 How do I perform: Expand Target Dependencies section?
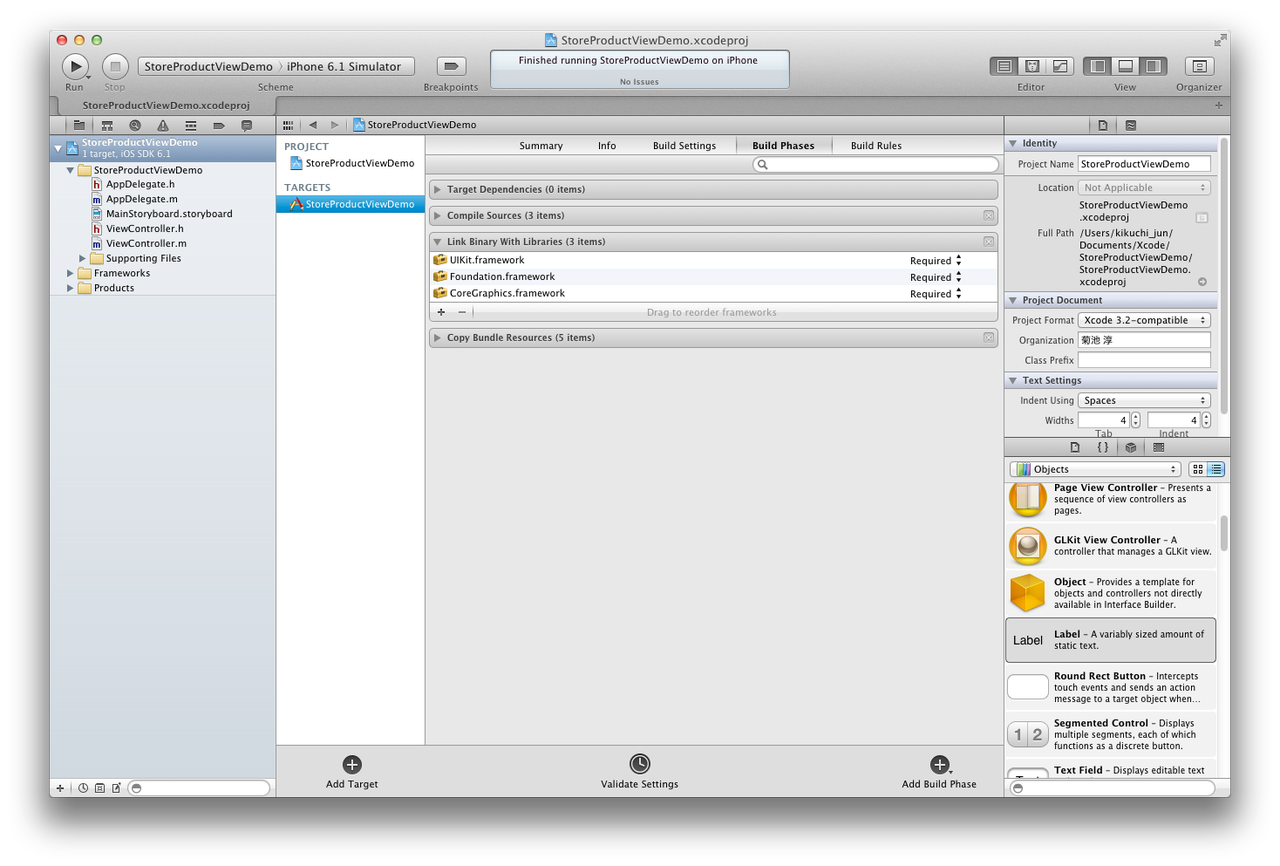point(437,189)
